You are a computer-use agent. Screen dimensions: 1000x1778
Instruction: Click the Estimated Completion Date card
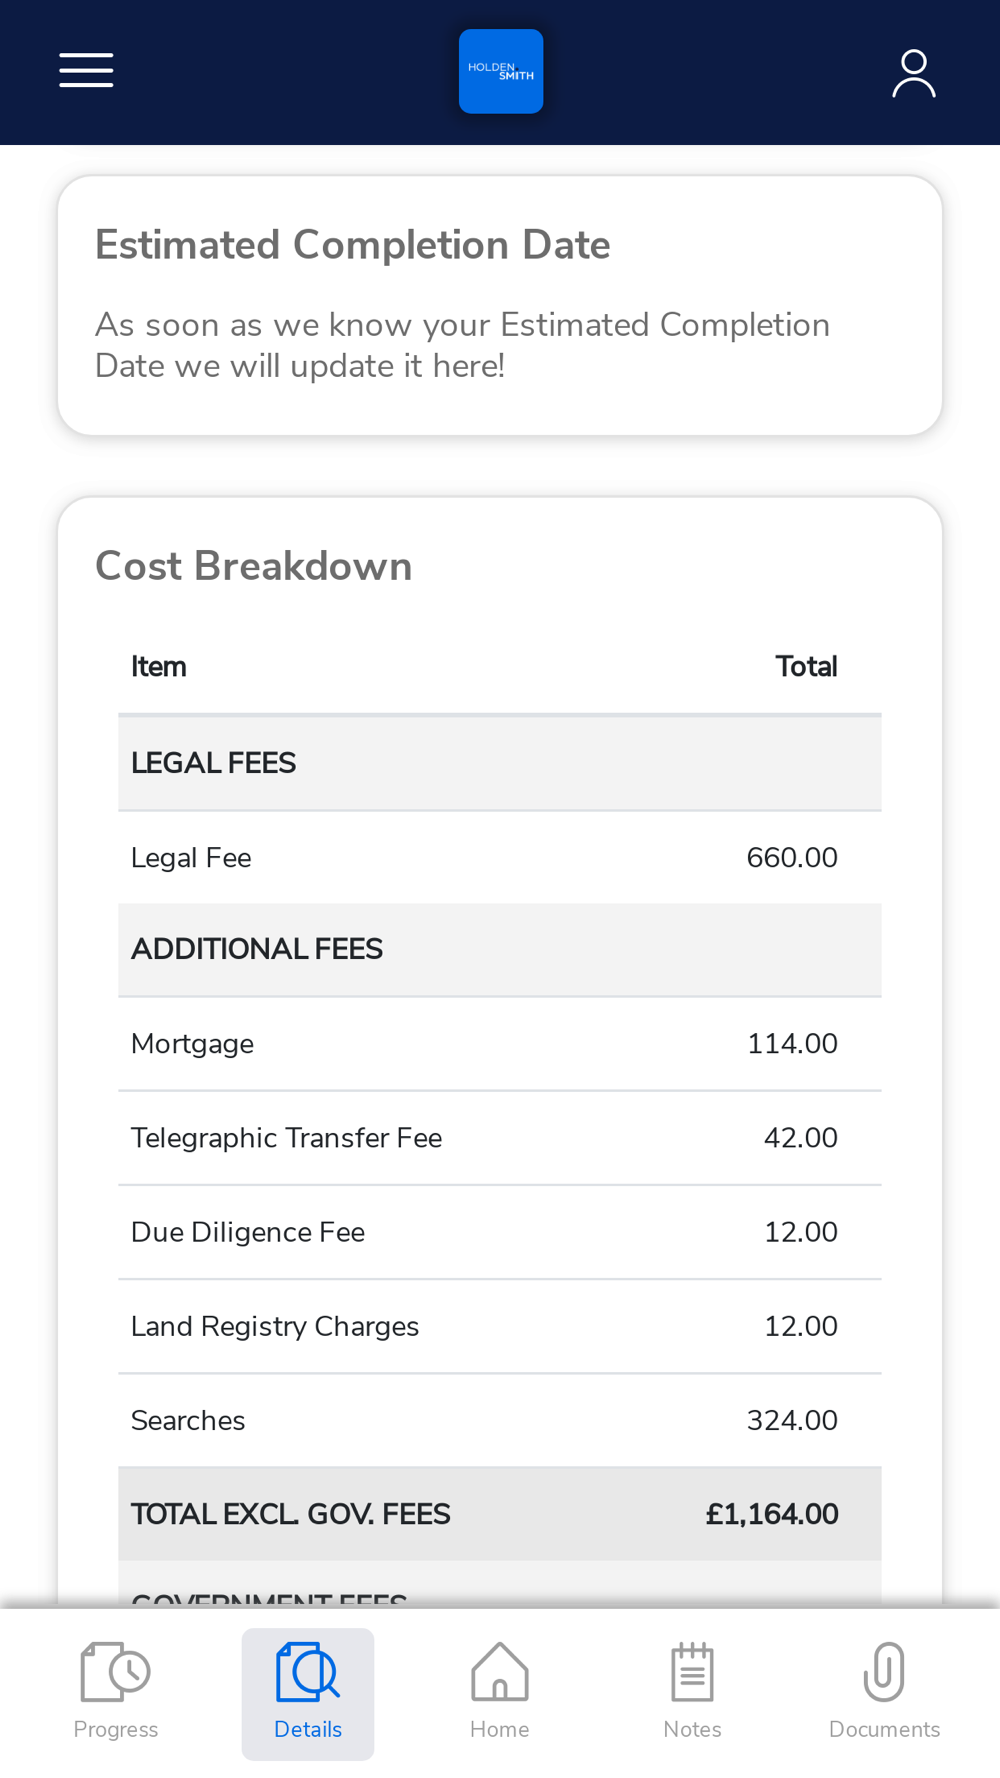pos(500,305)
